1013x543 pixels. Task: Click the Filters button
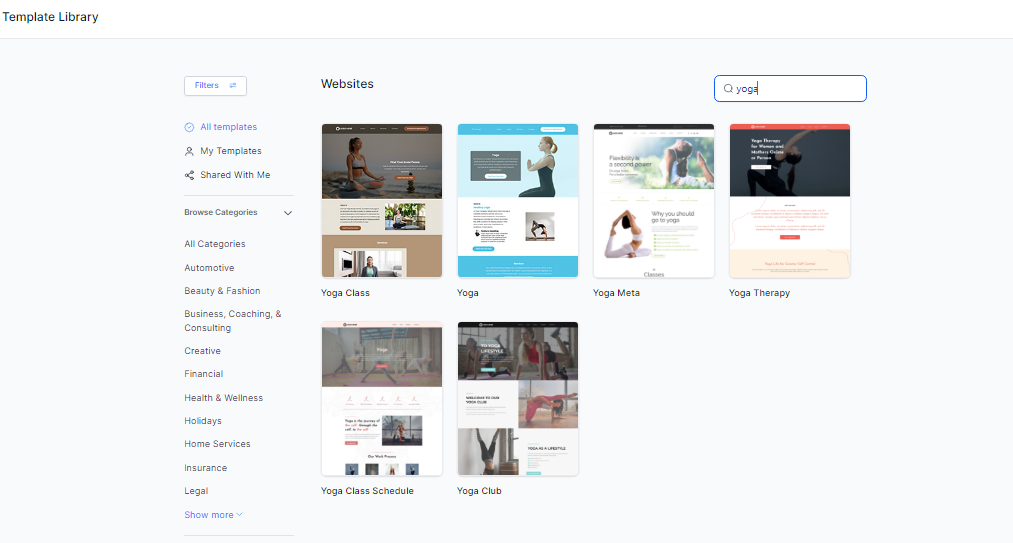(215, 86)
